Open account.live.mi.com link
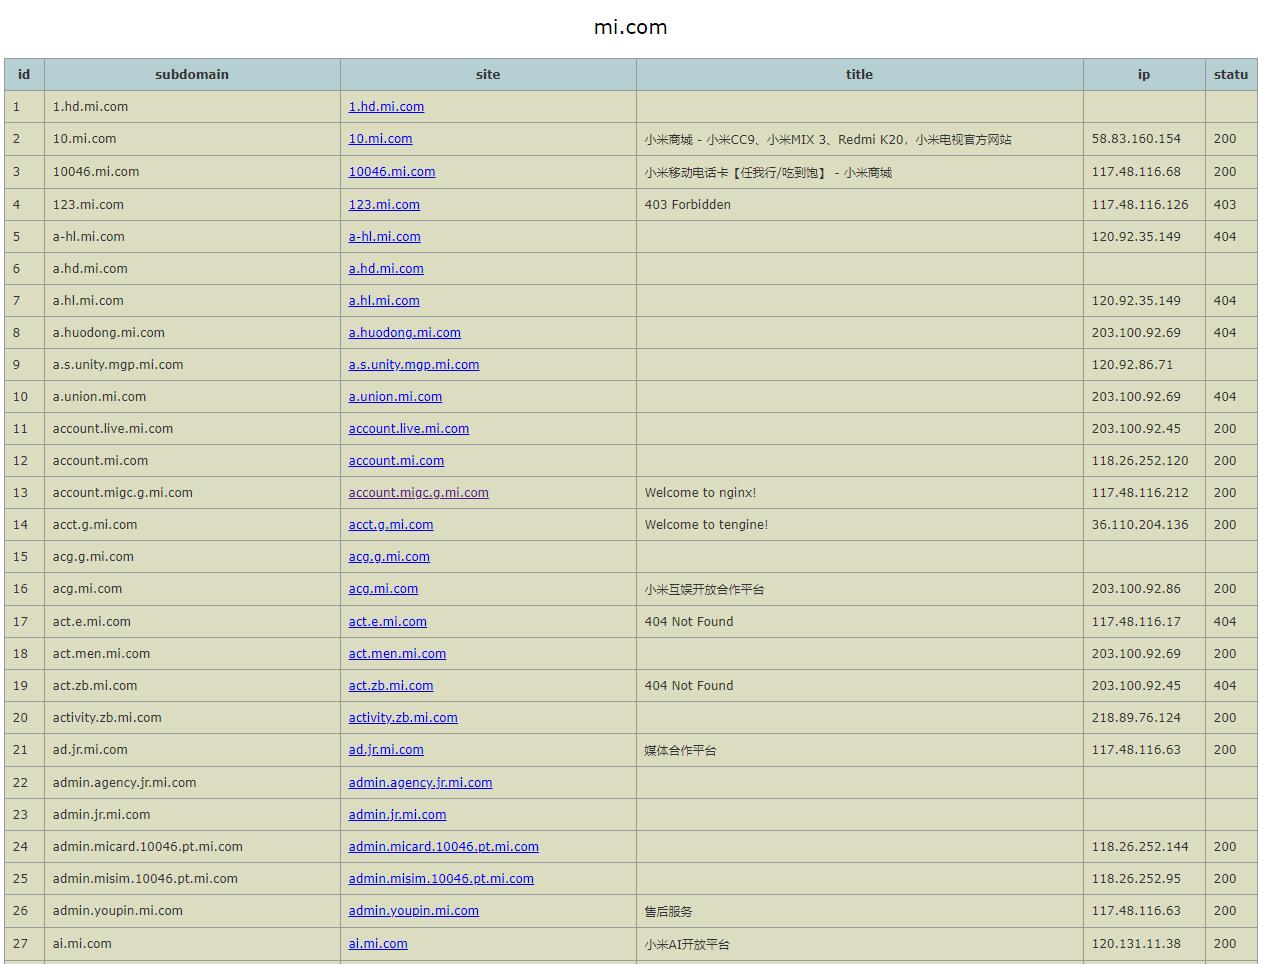 pyautogui.click(x=409, y=428)
